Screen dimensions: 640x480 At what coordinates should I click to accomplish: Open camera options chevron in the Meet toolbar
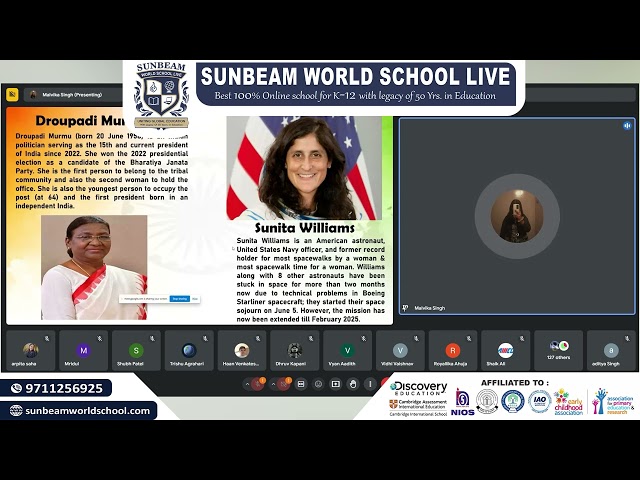point(273,384)
